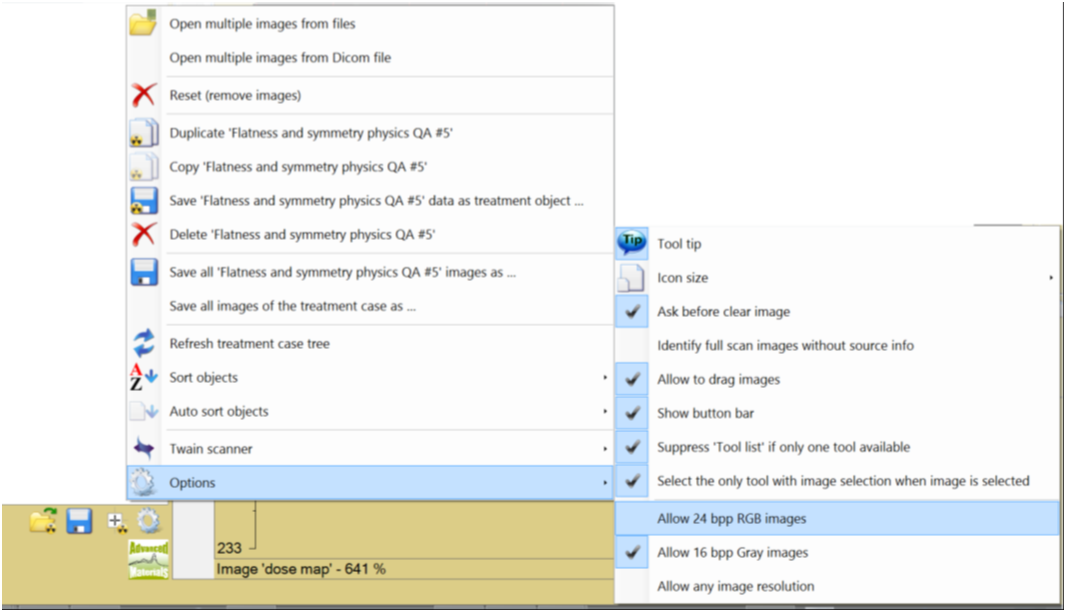Screen dimensions: 1067x612
Task: Click the blue Refresh arrows icon
Action: [x=144, y=343]
